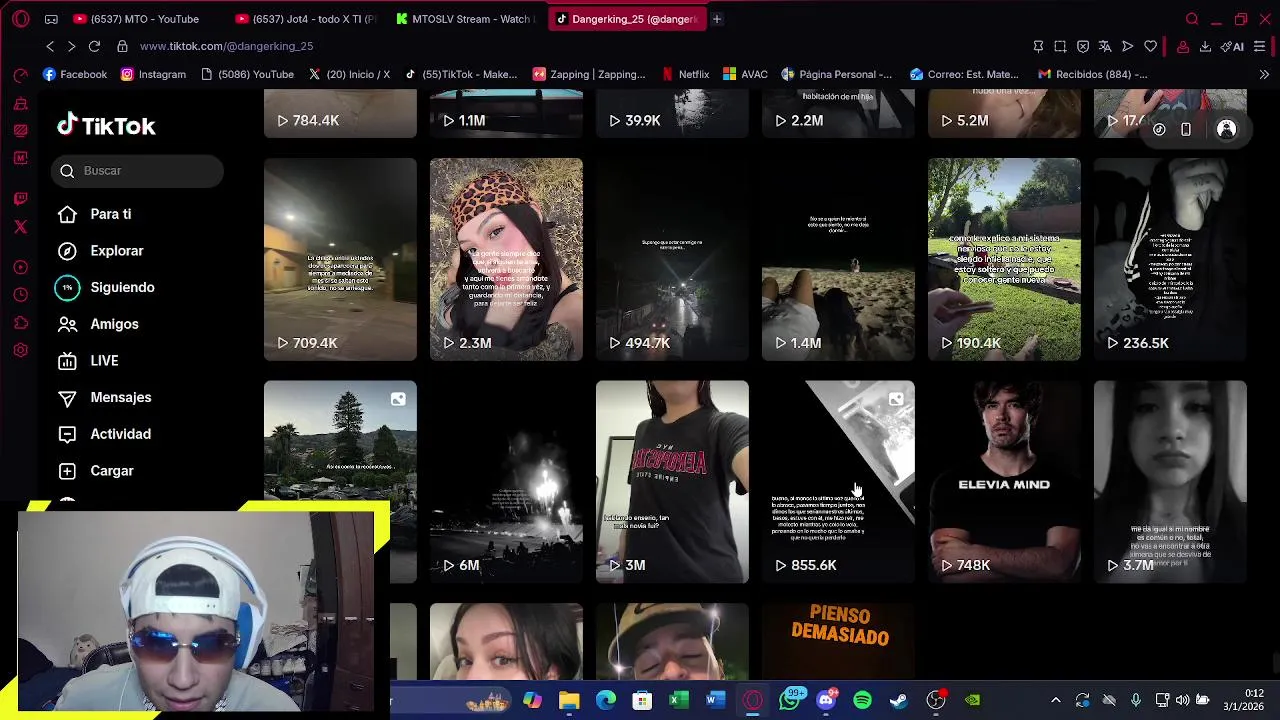Open the Instagram bookmark
1280x720 pixels.
tap(153, 74)
